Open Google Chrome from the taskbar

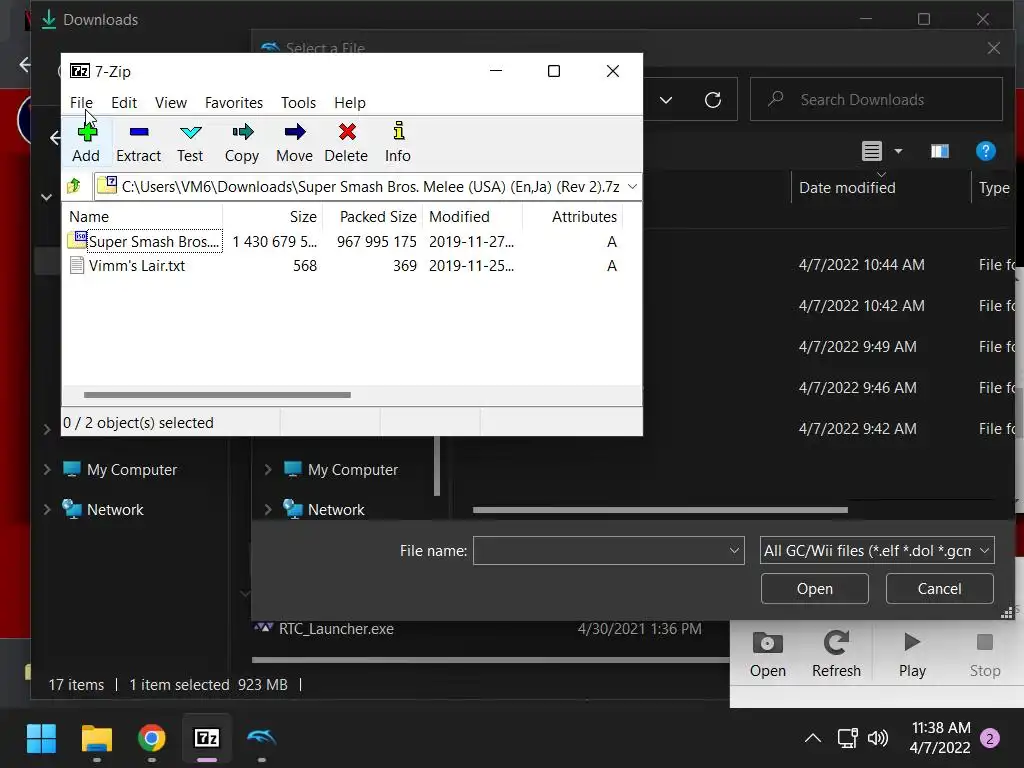pyautogui.click(x=152, y=739)
